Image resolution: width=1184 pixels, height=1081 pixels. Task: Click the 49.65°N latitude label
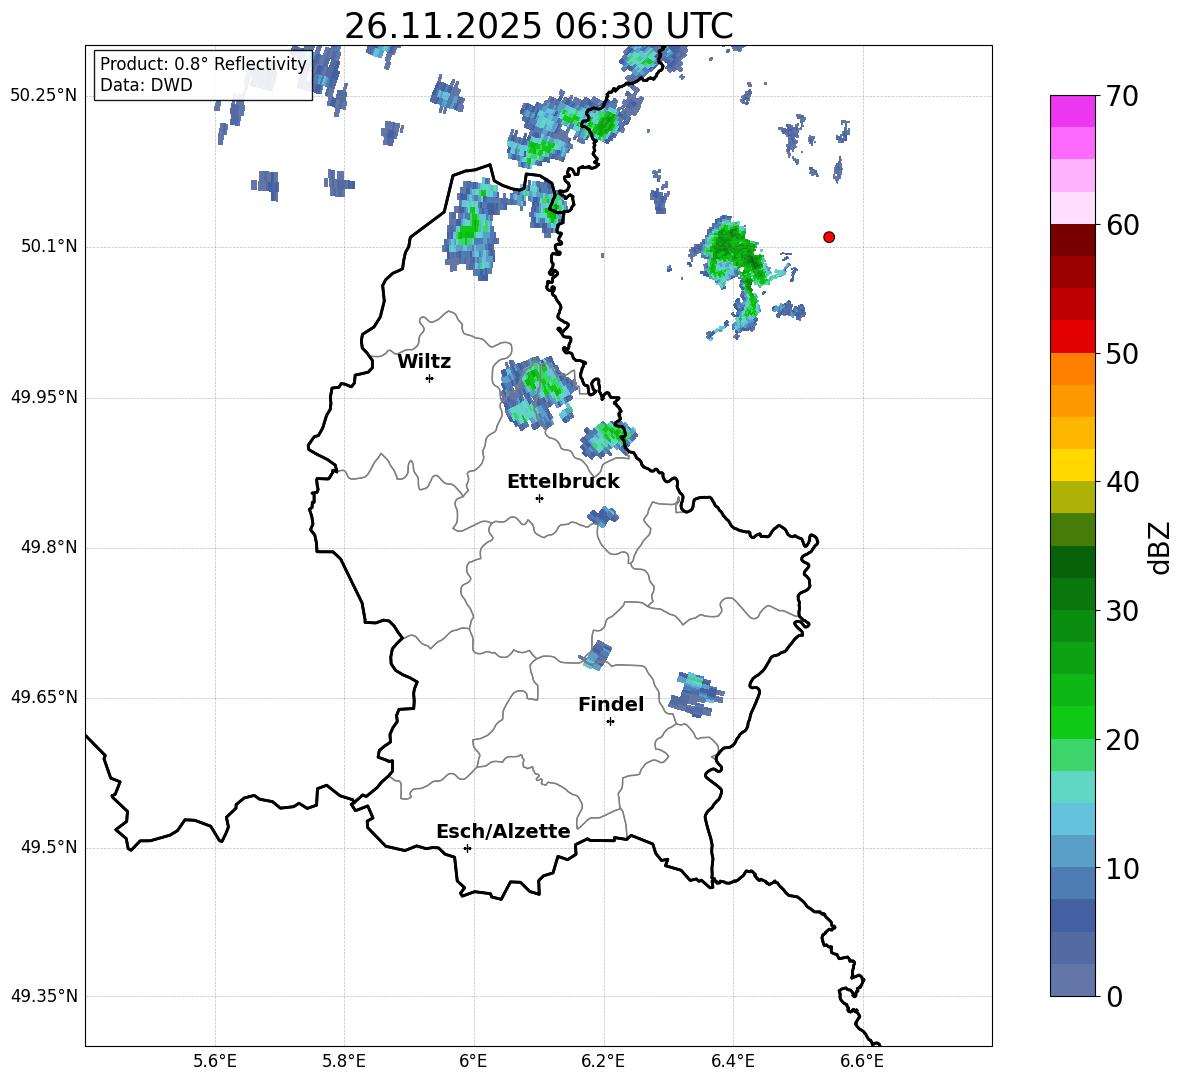click(44, 697)
